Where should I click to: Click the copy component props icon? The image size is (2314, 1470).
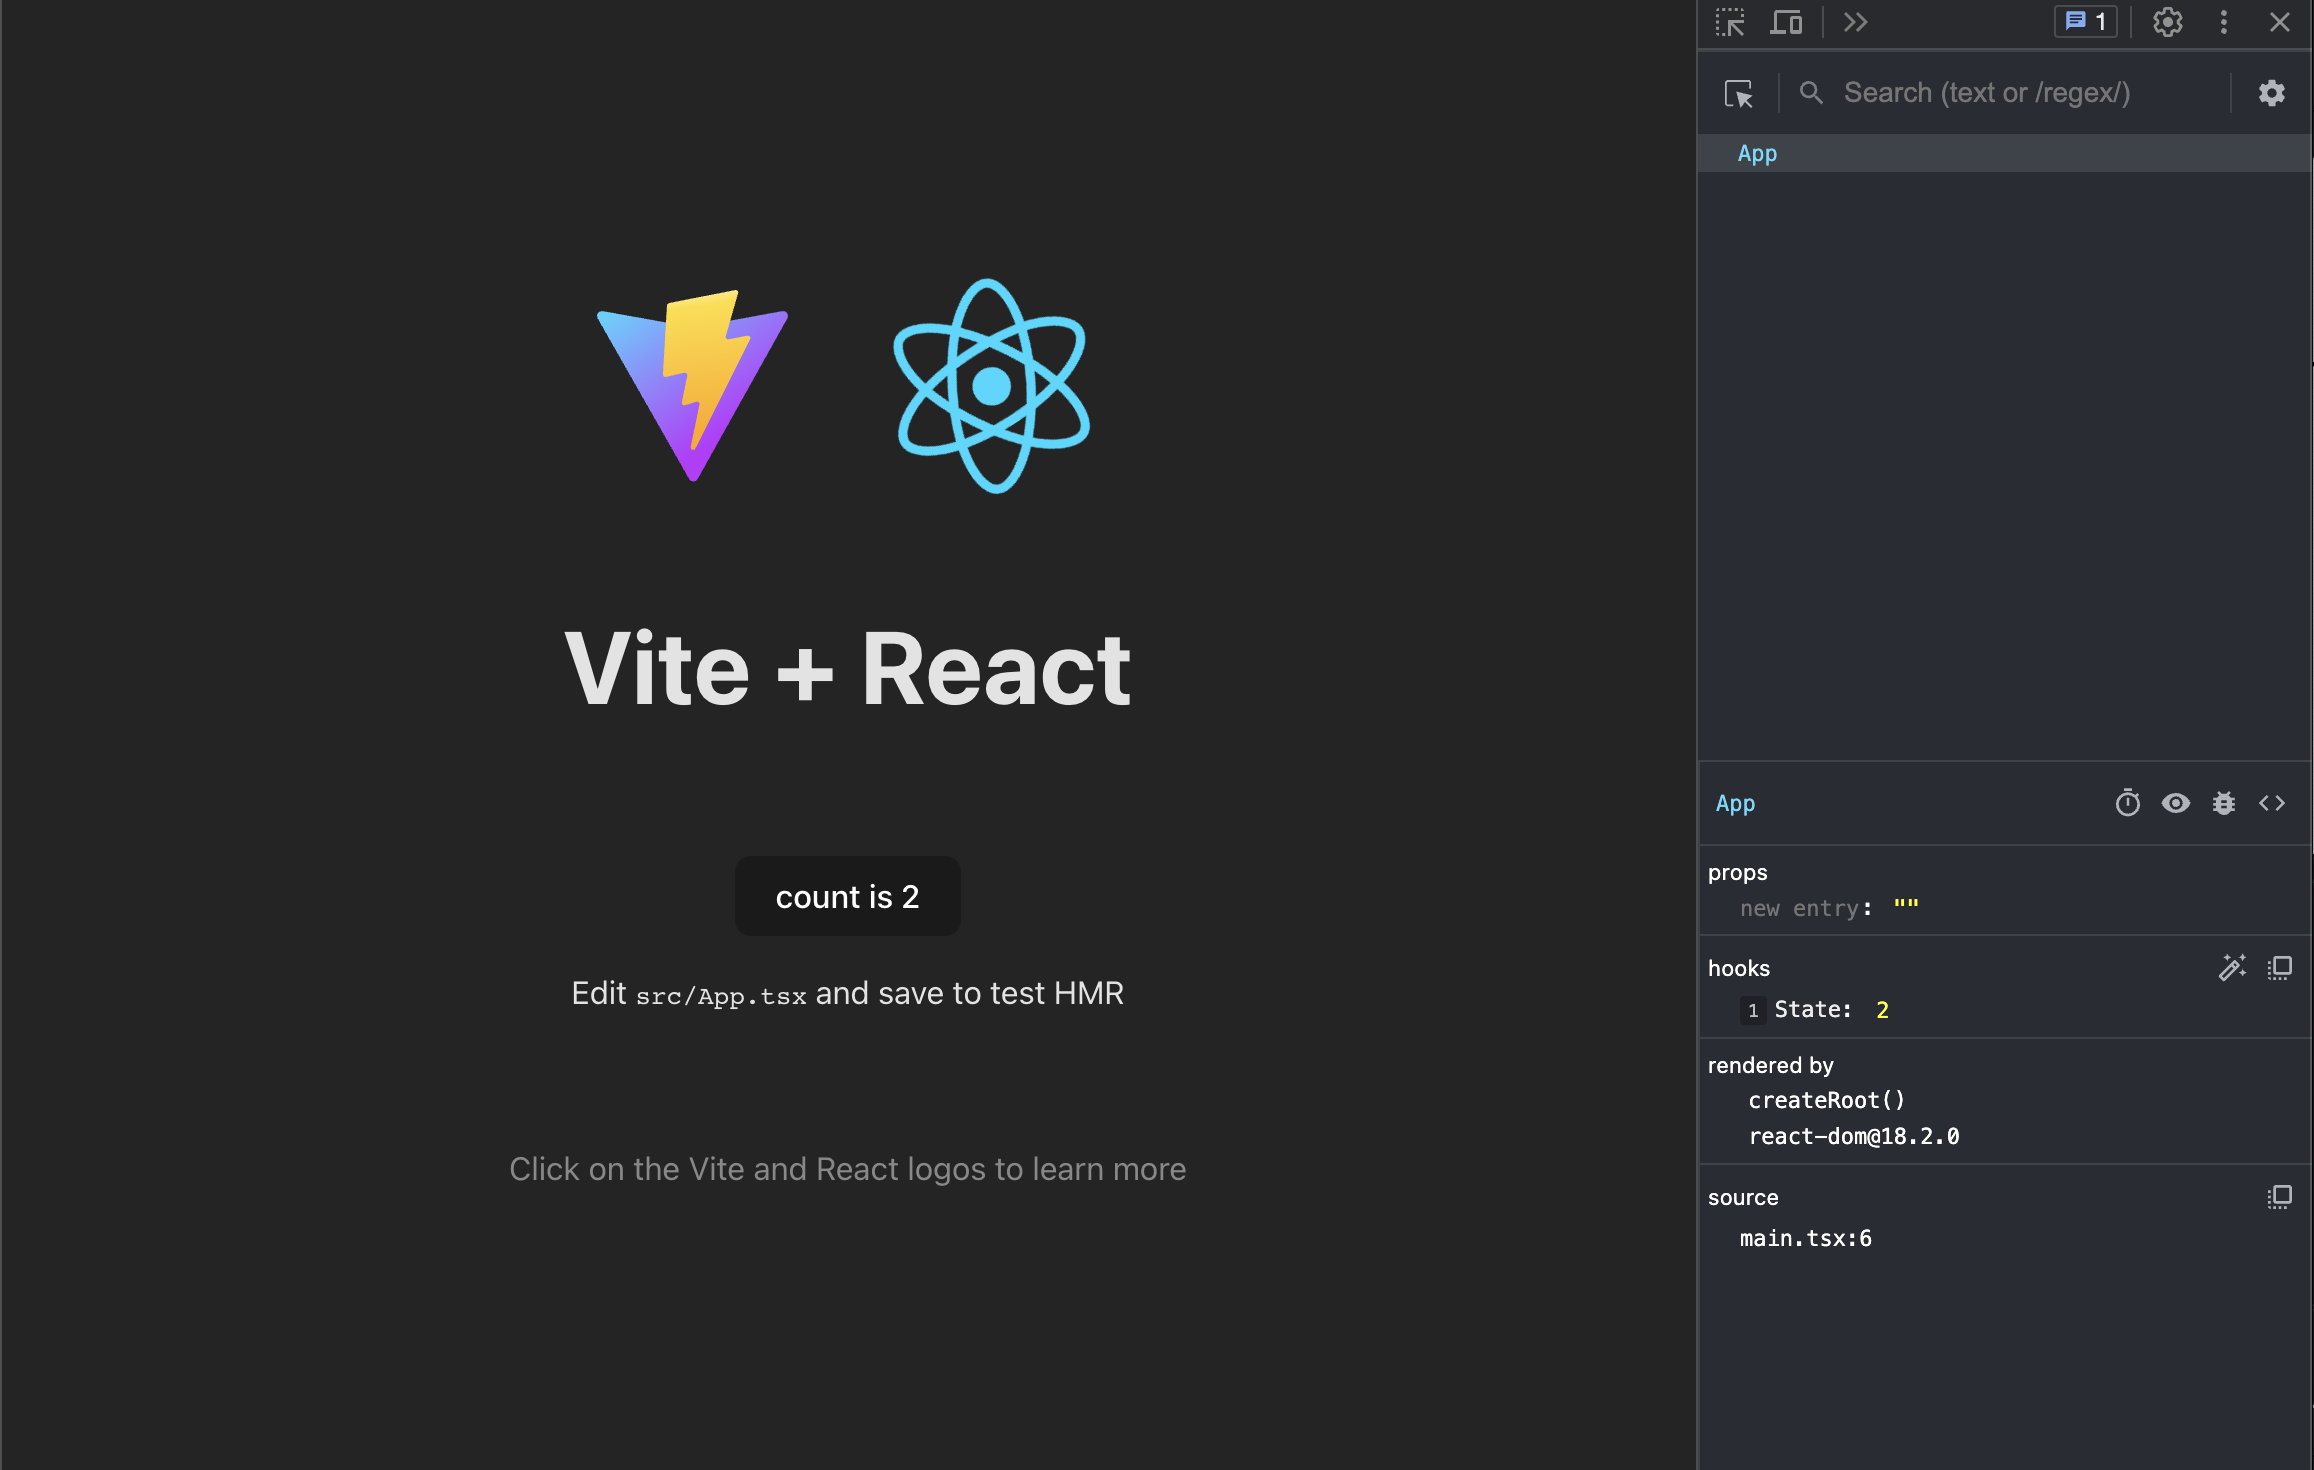2282,968
